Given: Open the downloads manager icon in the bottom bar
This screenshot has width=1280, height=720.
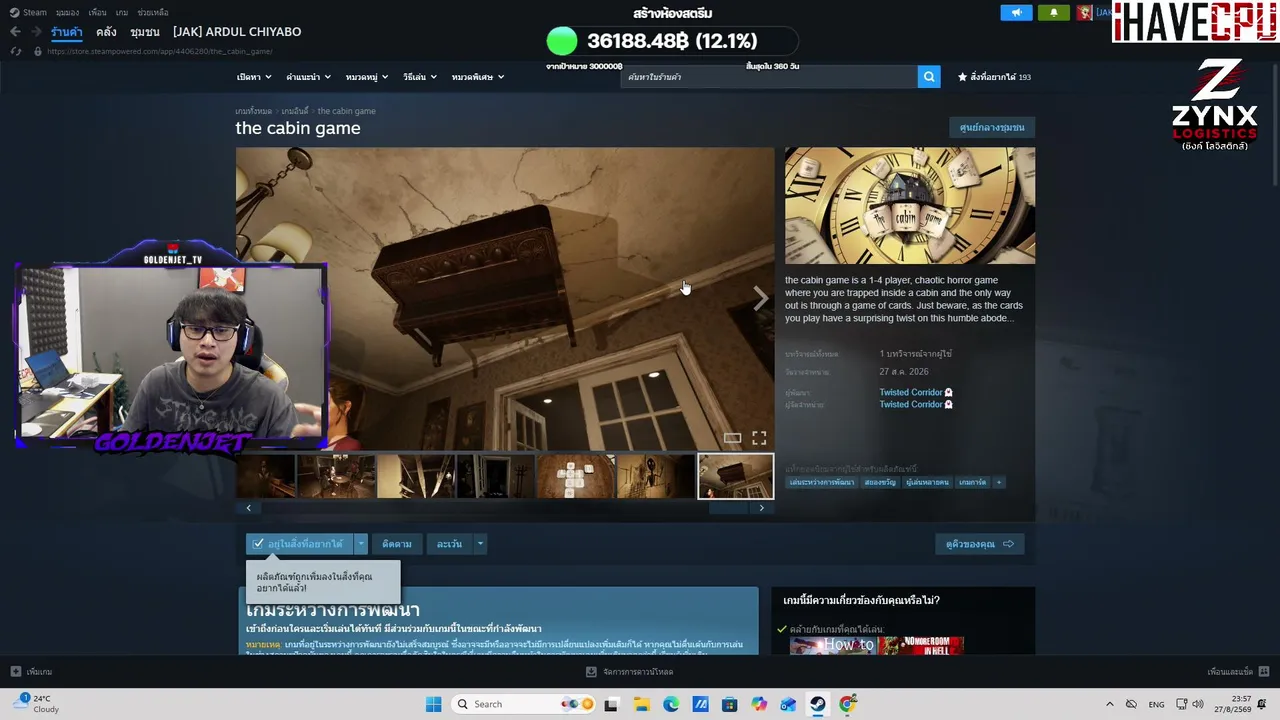Looking at the screenshot, I should click(591, 672).
